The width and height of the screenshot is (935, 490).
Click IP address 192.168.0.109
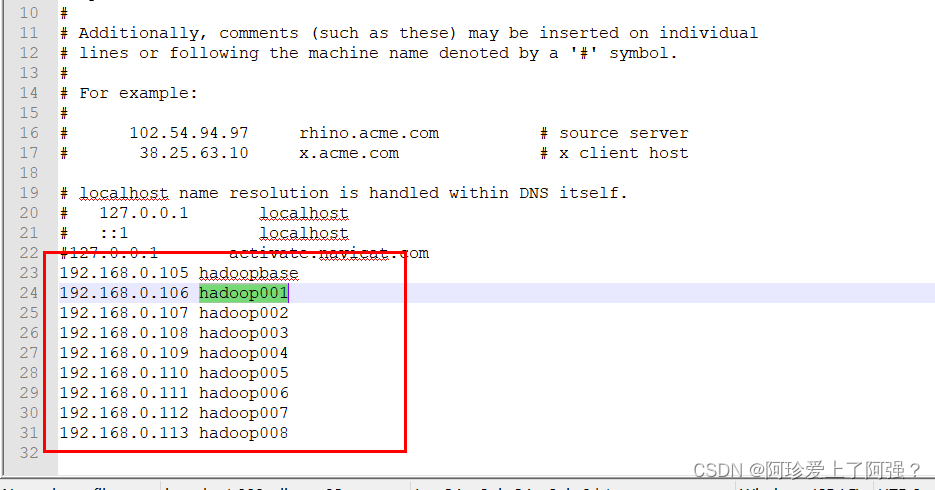coord(124,353)
